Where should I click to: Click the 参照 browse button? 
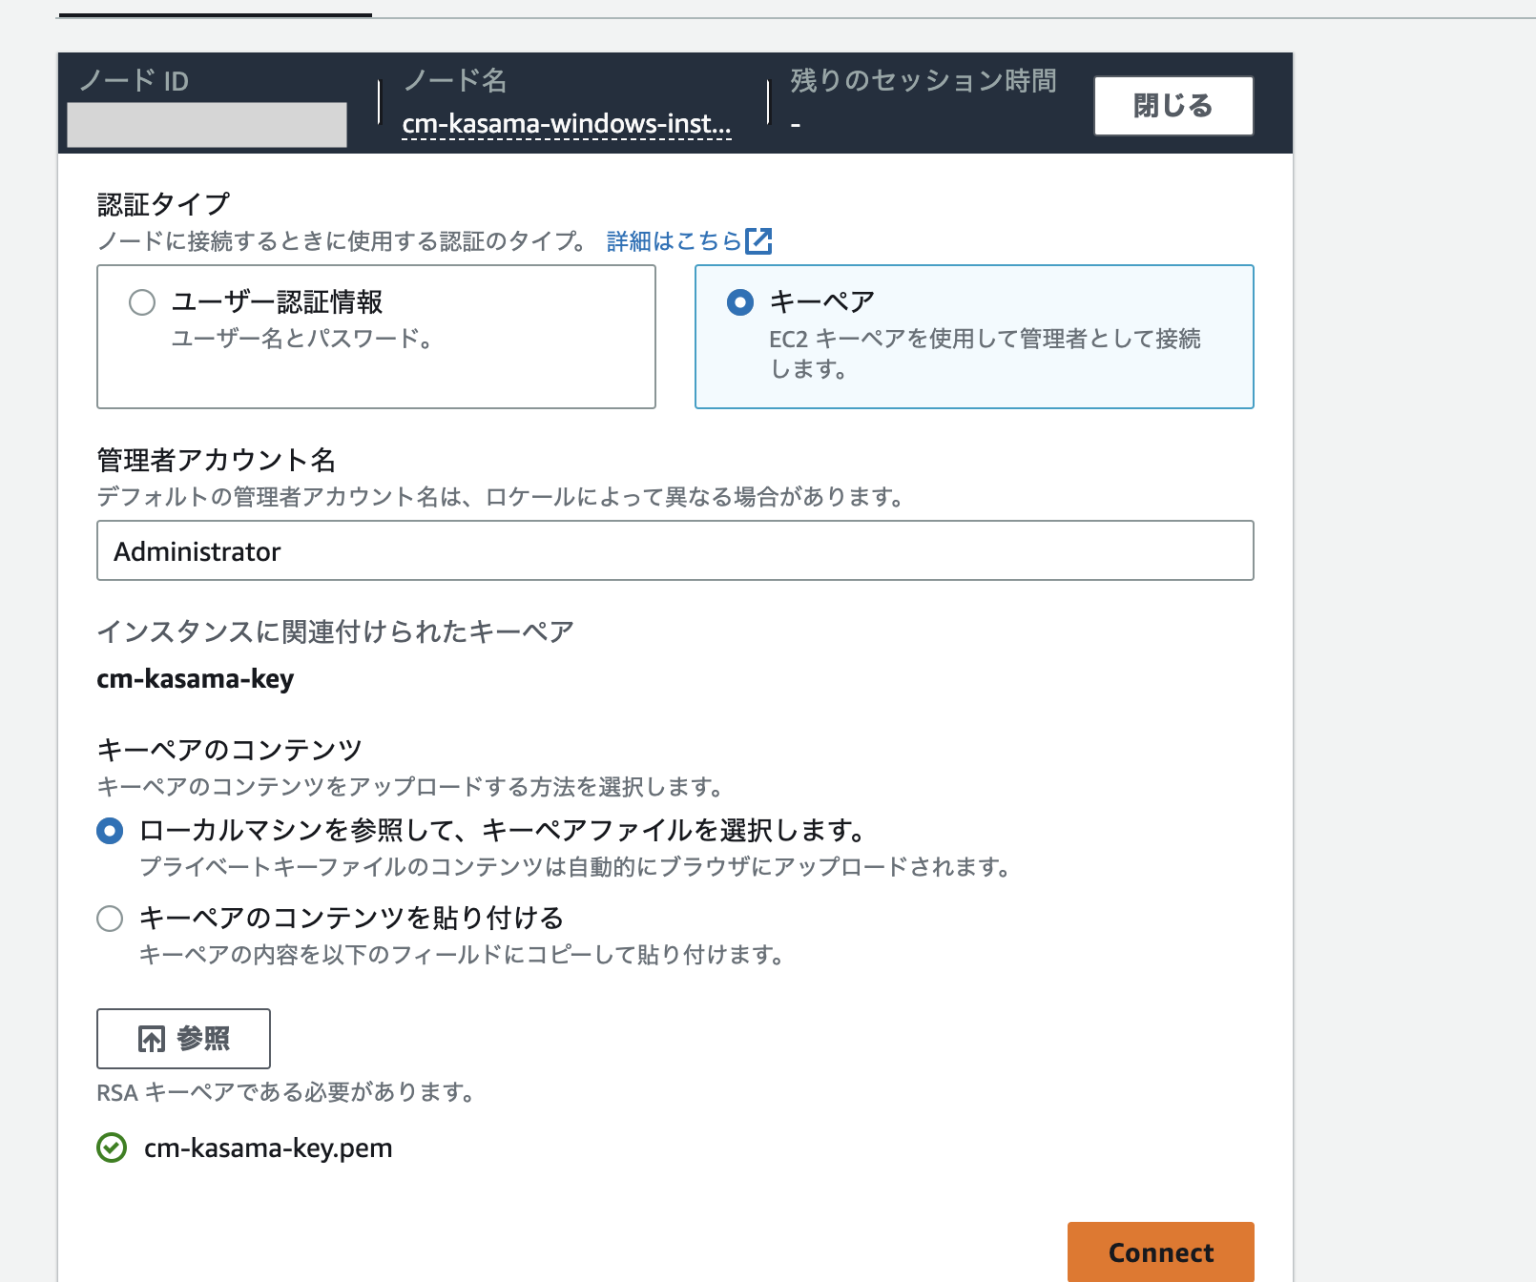pos(183,1039)
